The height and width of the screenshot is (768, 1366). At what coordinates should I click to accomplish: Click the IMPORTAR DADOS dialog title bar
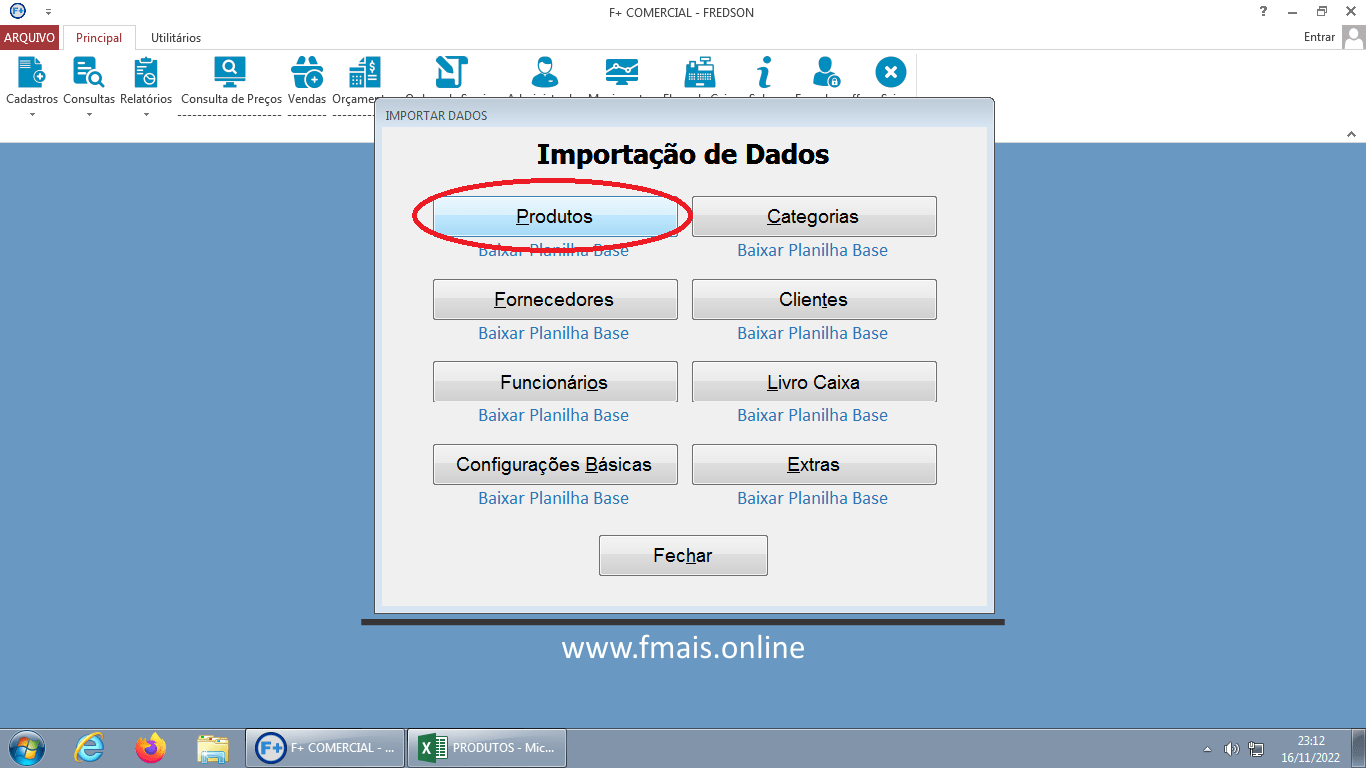pyautogui.click(x=684, y=115)
